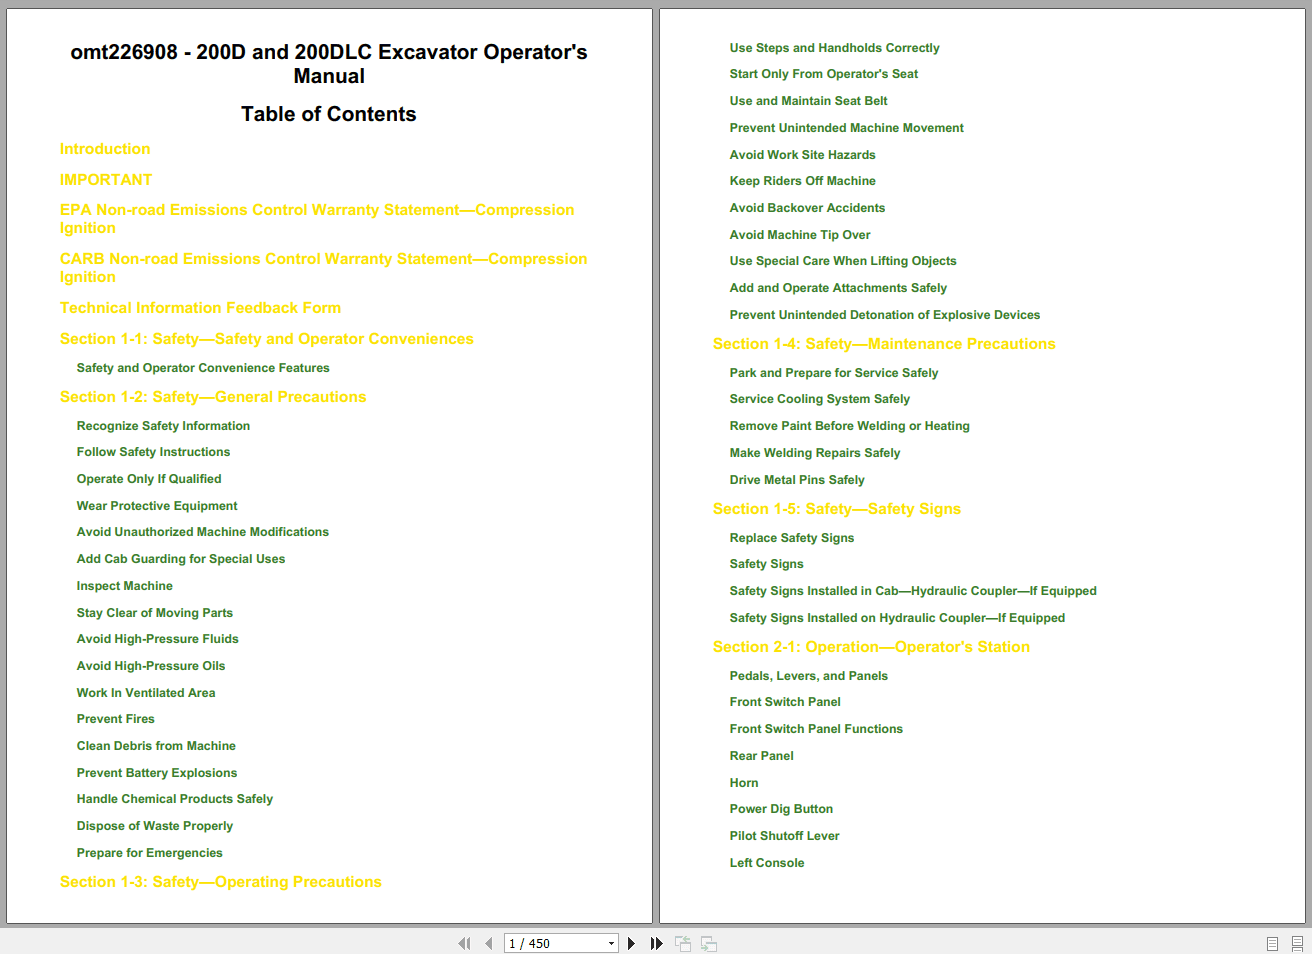This screenshot has height=954, width=1312.
Task: Jump to the last page button
Action: click(x=656, y=943)
